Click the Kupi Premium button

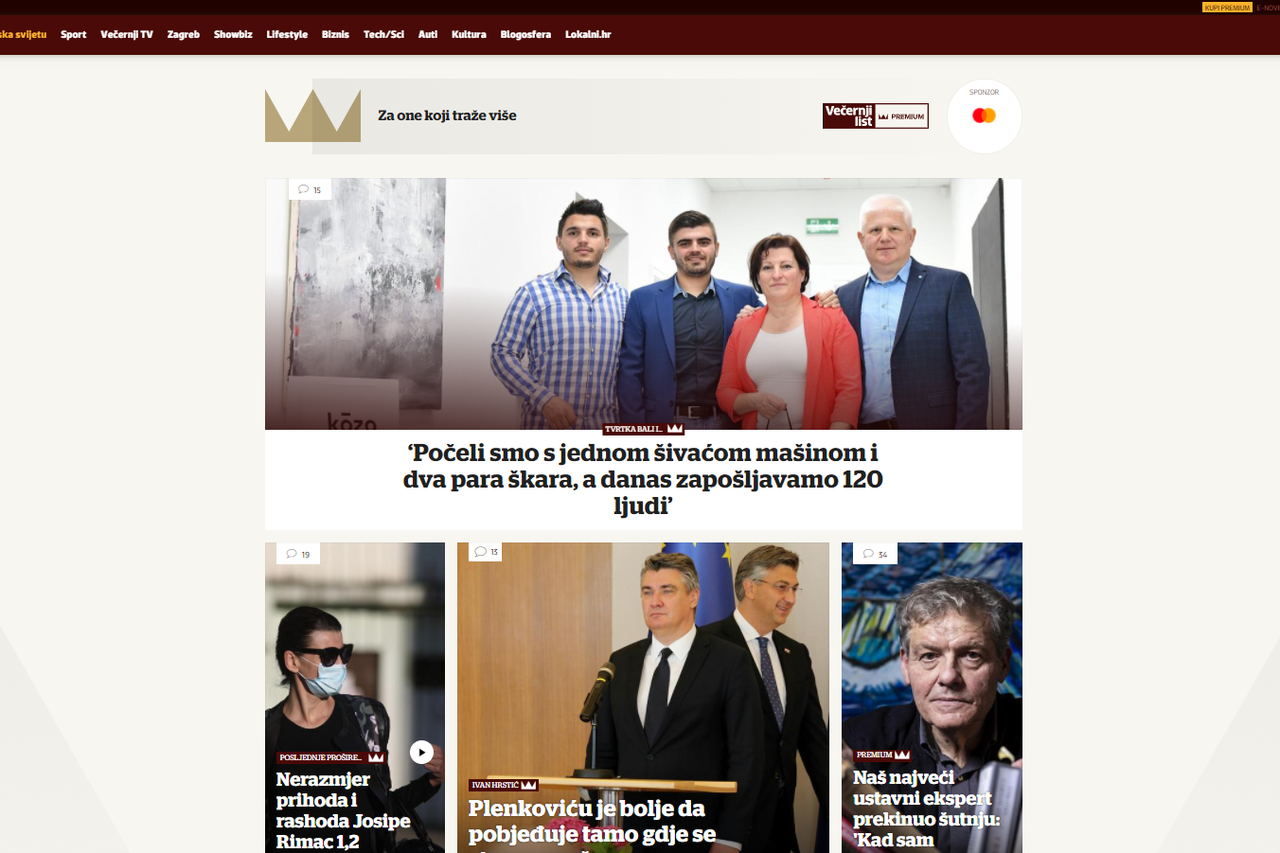click(x=1227, y=7)
